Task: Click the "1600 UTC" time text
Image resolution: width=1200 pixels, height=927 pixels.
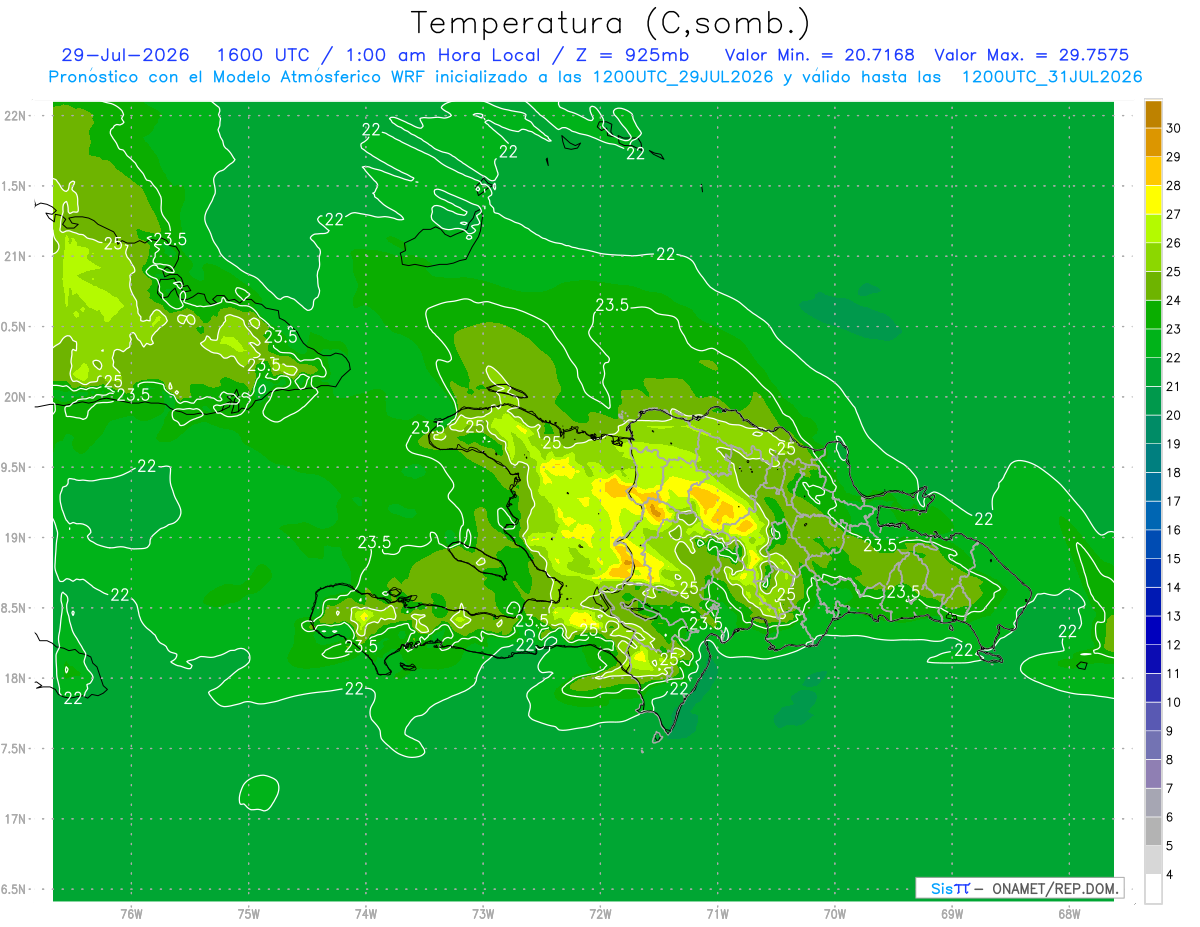Action: click(262, 55)
